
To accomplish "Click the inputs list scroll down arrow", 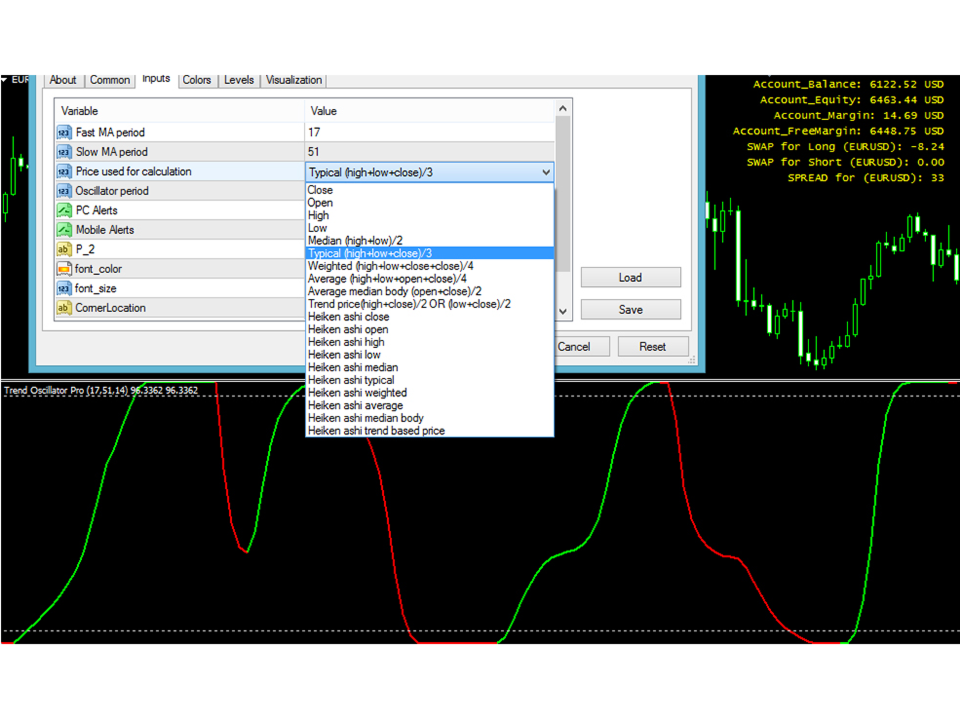I will [563, 312].
